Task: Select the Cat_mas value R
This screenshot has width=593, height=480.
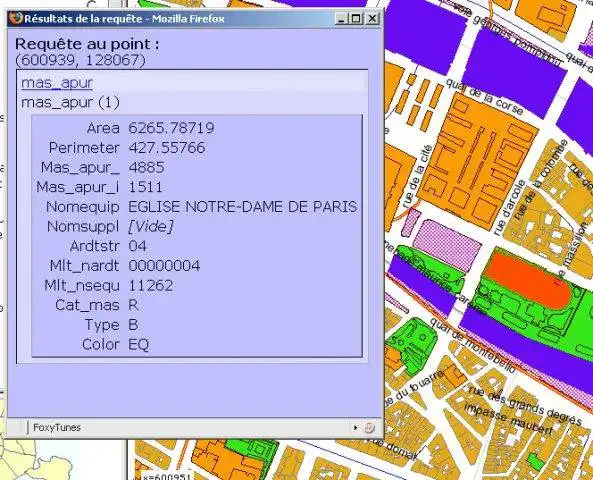Action: point(133,305)
